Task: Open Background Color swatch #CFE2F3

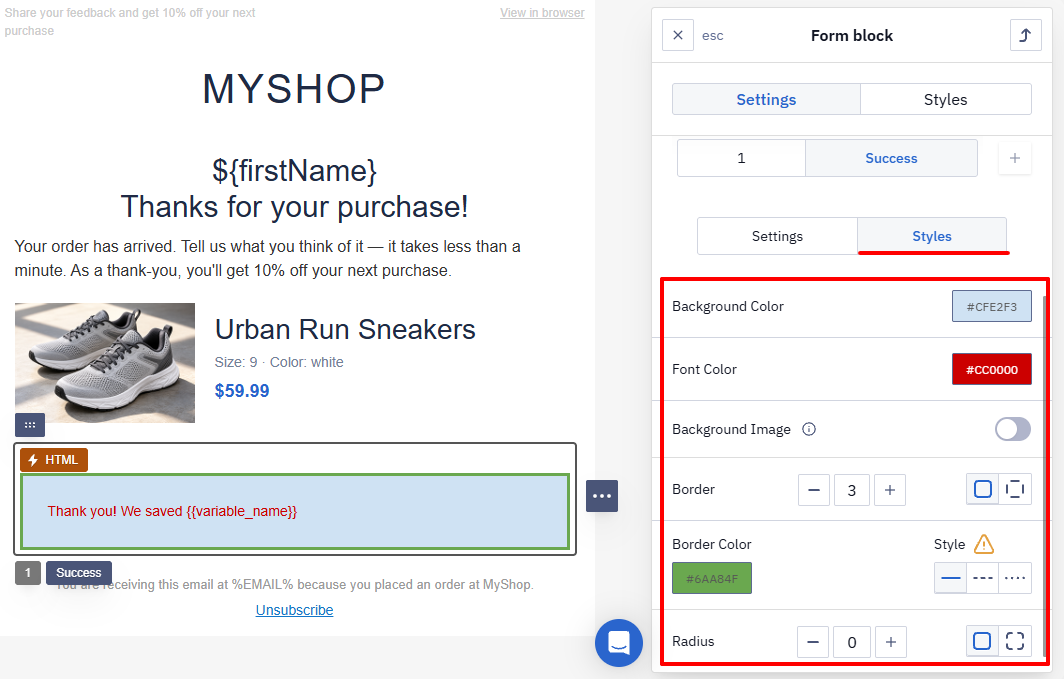Action: pyautogui.click(x=991, y=307)
